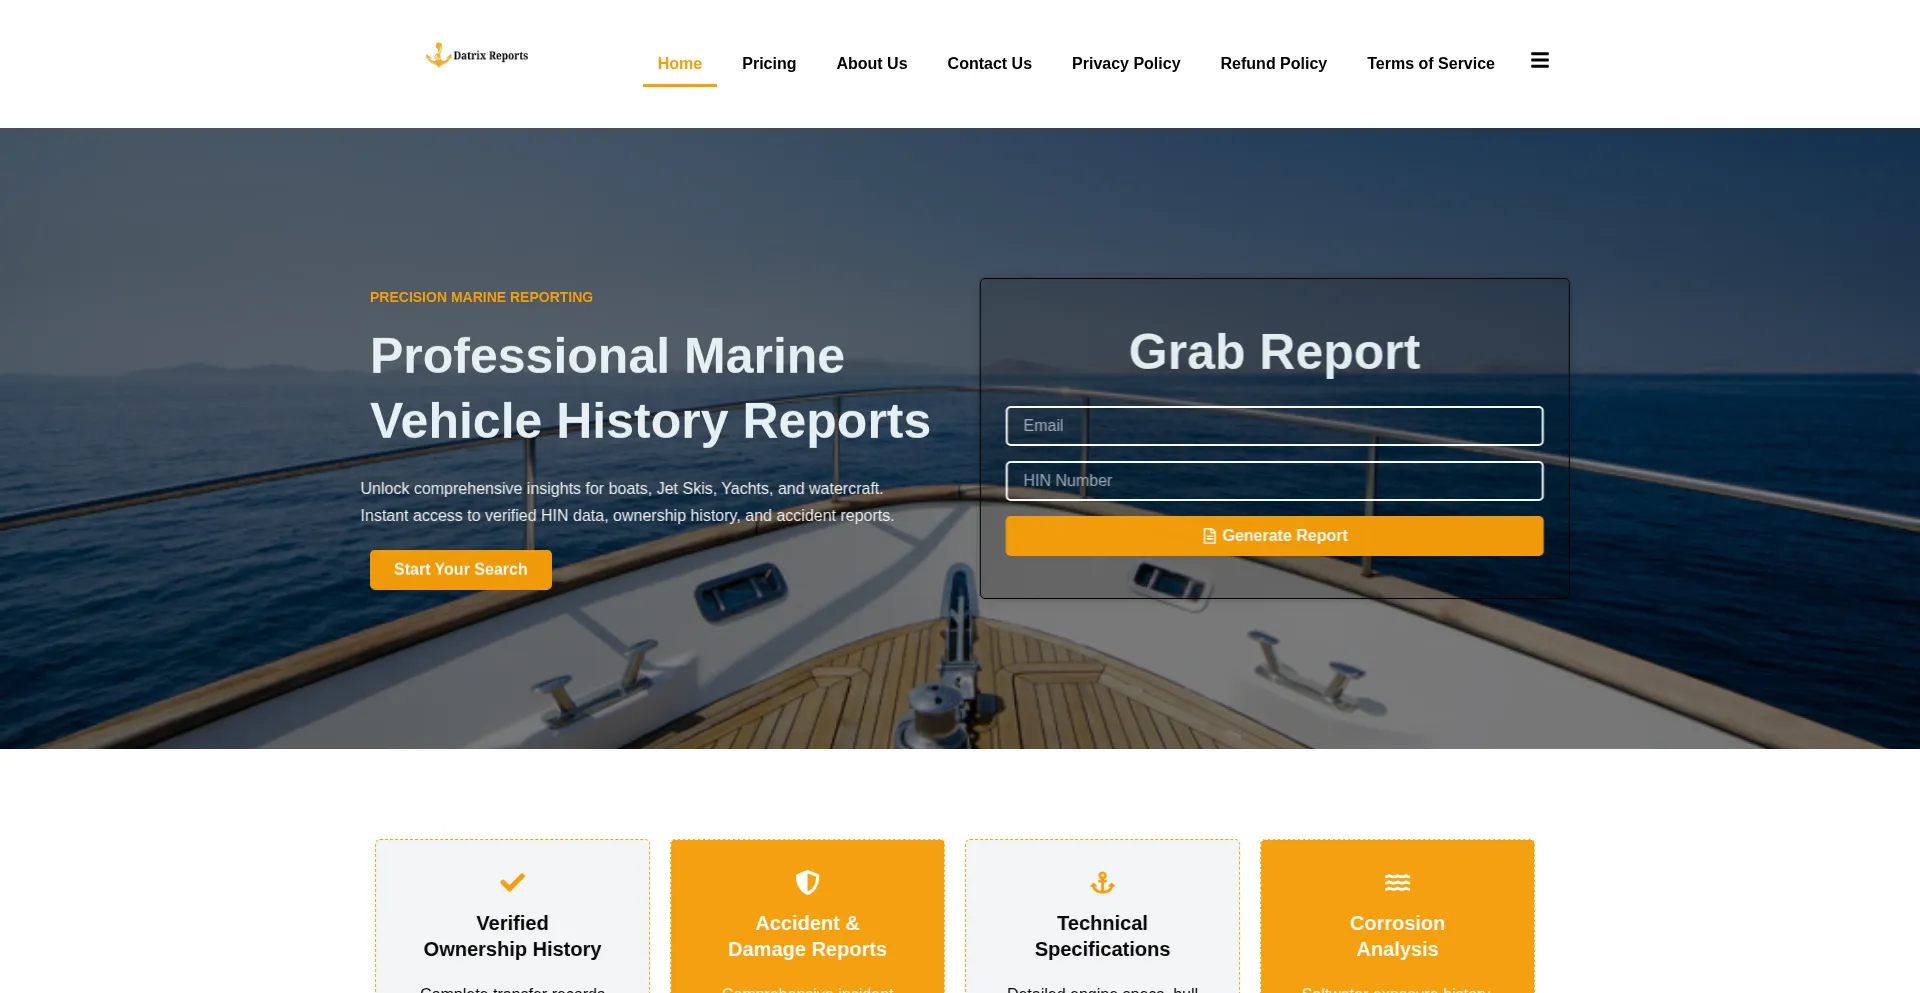View the Privacy Policy page

tap(1126, 63)
